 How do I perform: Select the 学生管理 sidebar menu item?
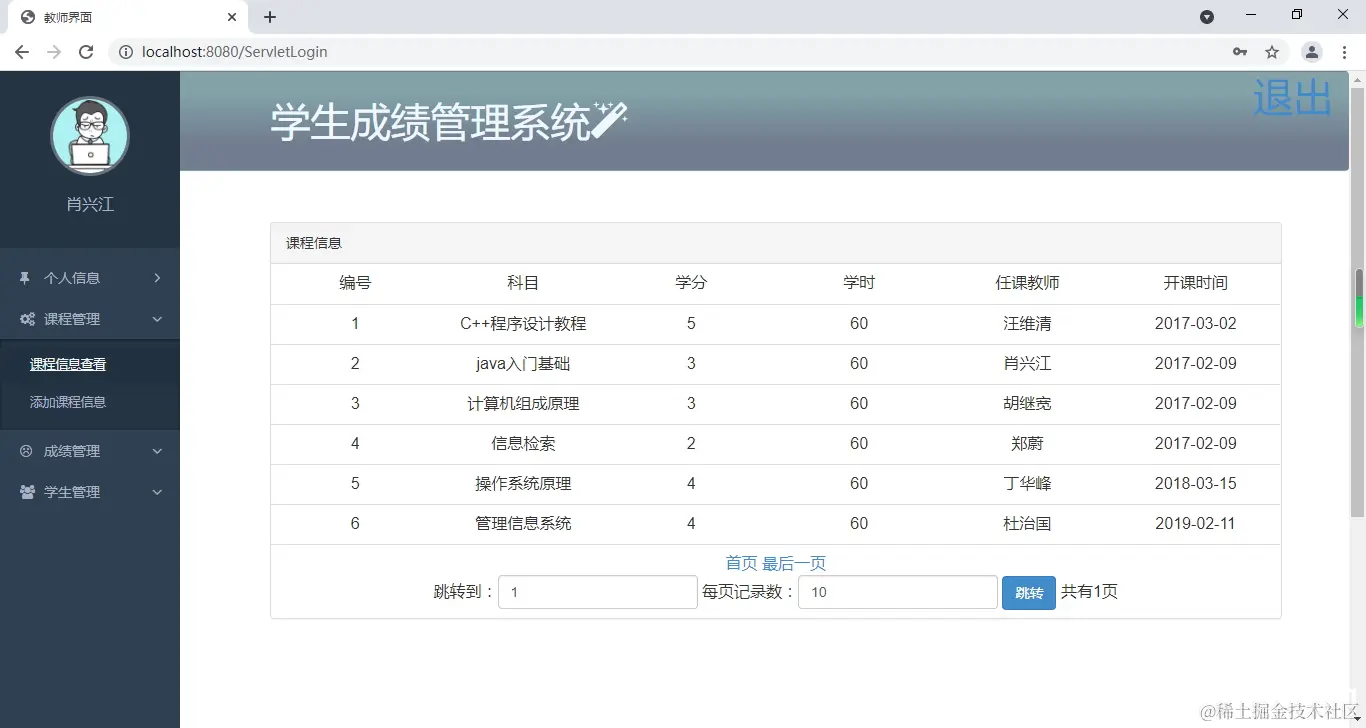click(90, 492)
